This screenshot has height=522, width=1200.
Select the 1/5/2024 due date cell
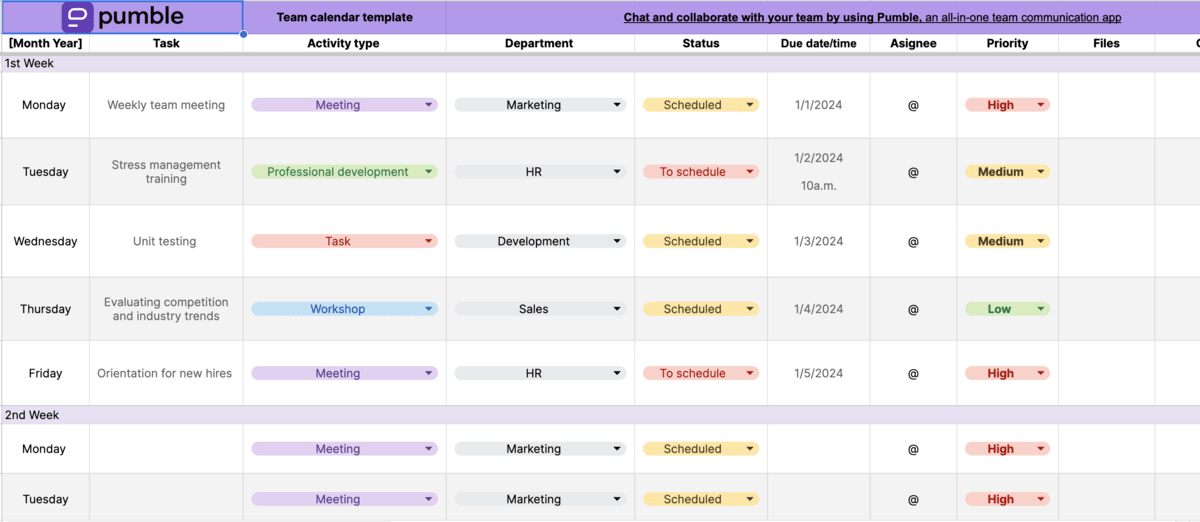pyautogui.click(x=819, y=373)
